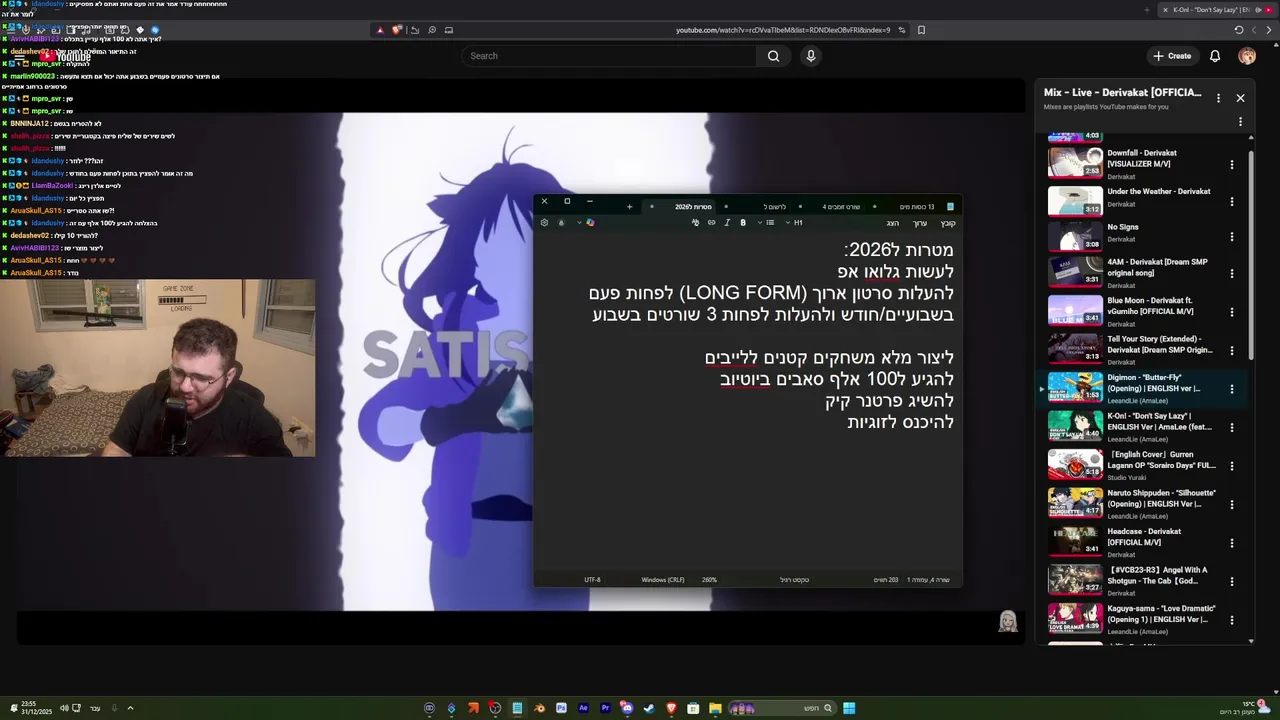Open Steam from taskbar
1280x720 pixels.
(649, 708)
